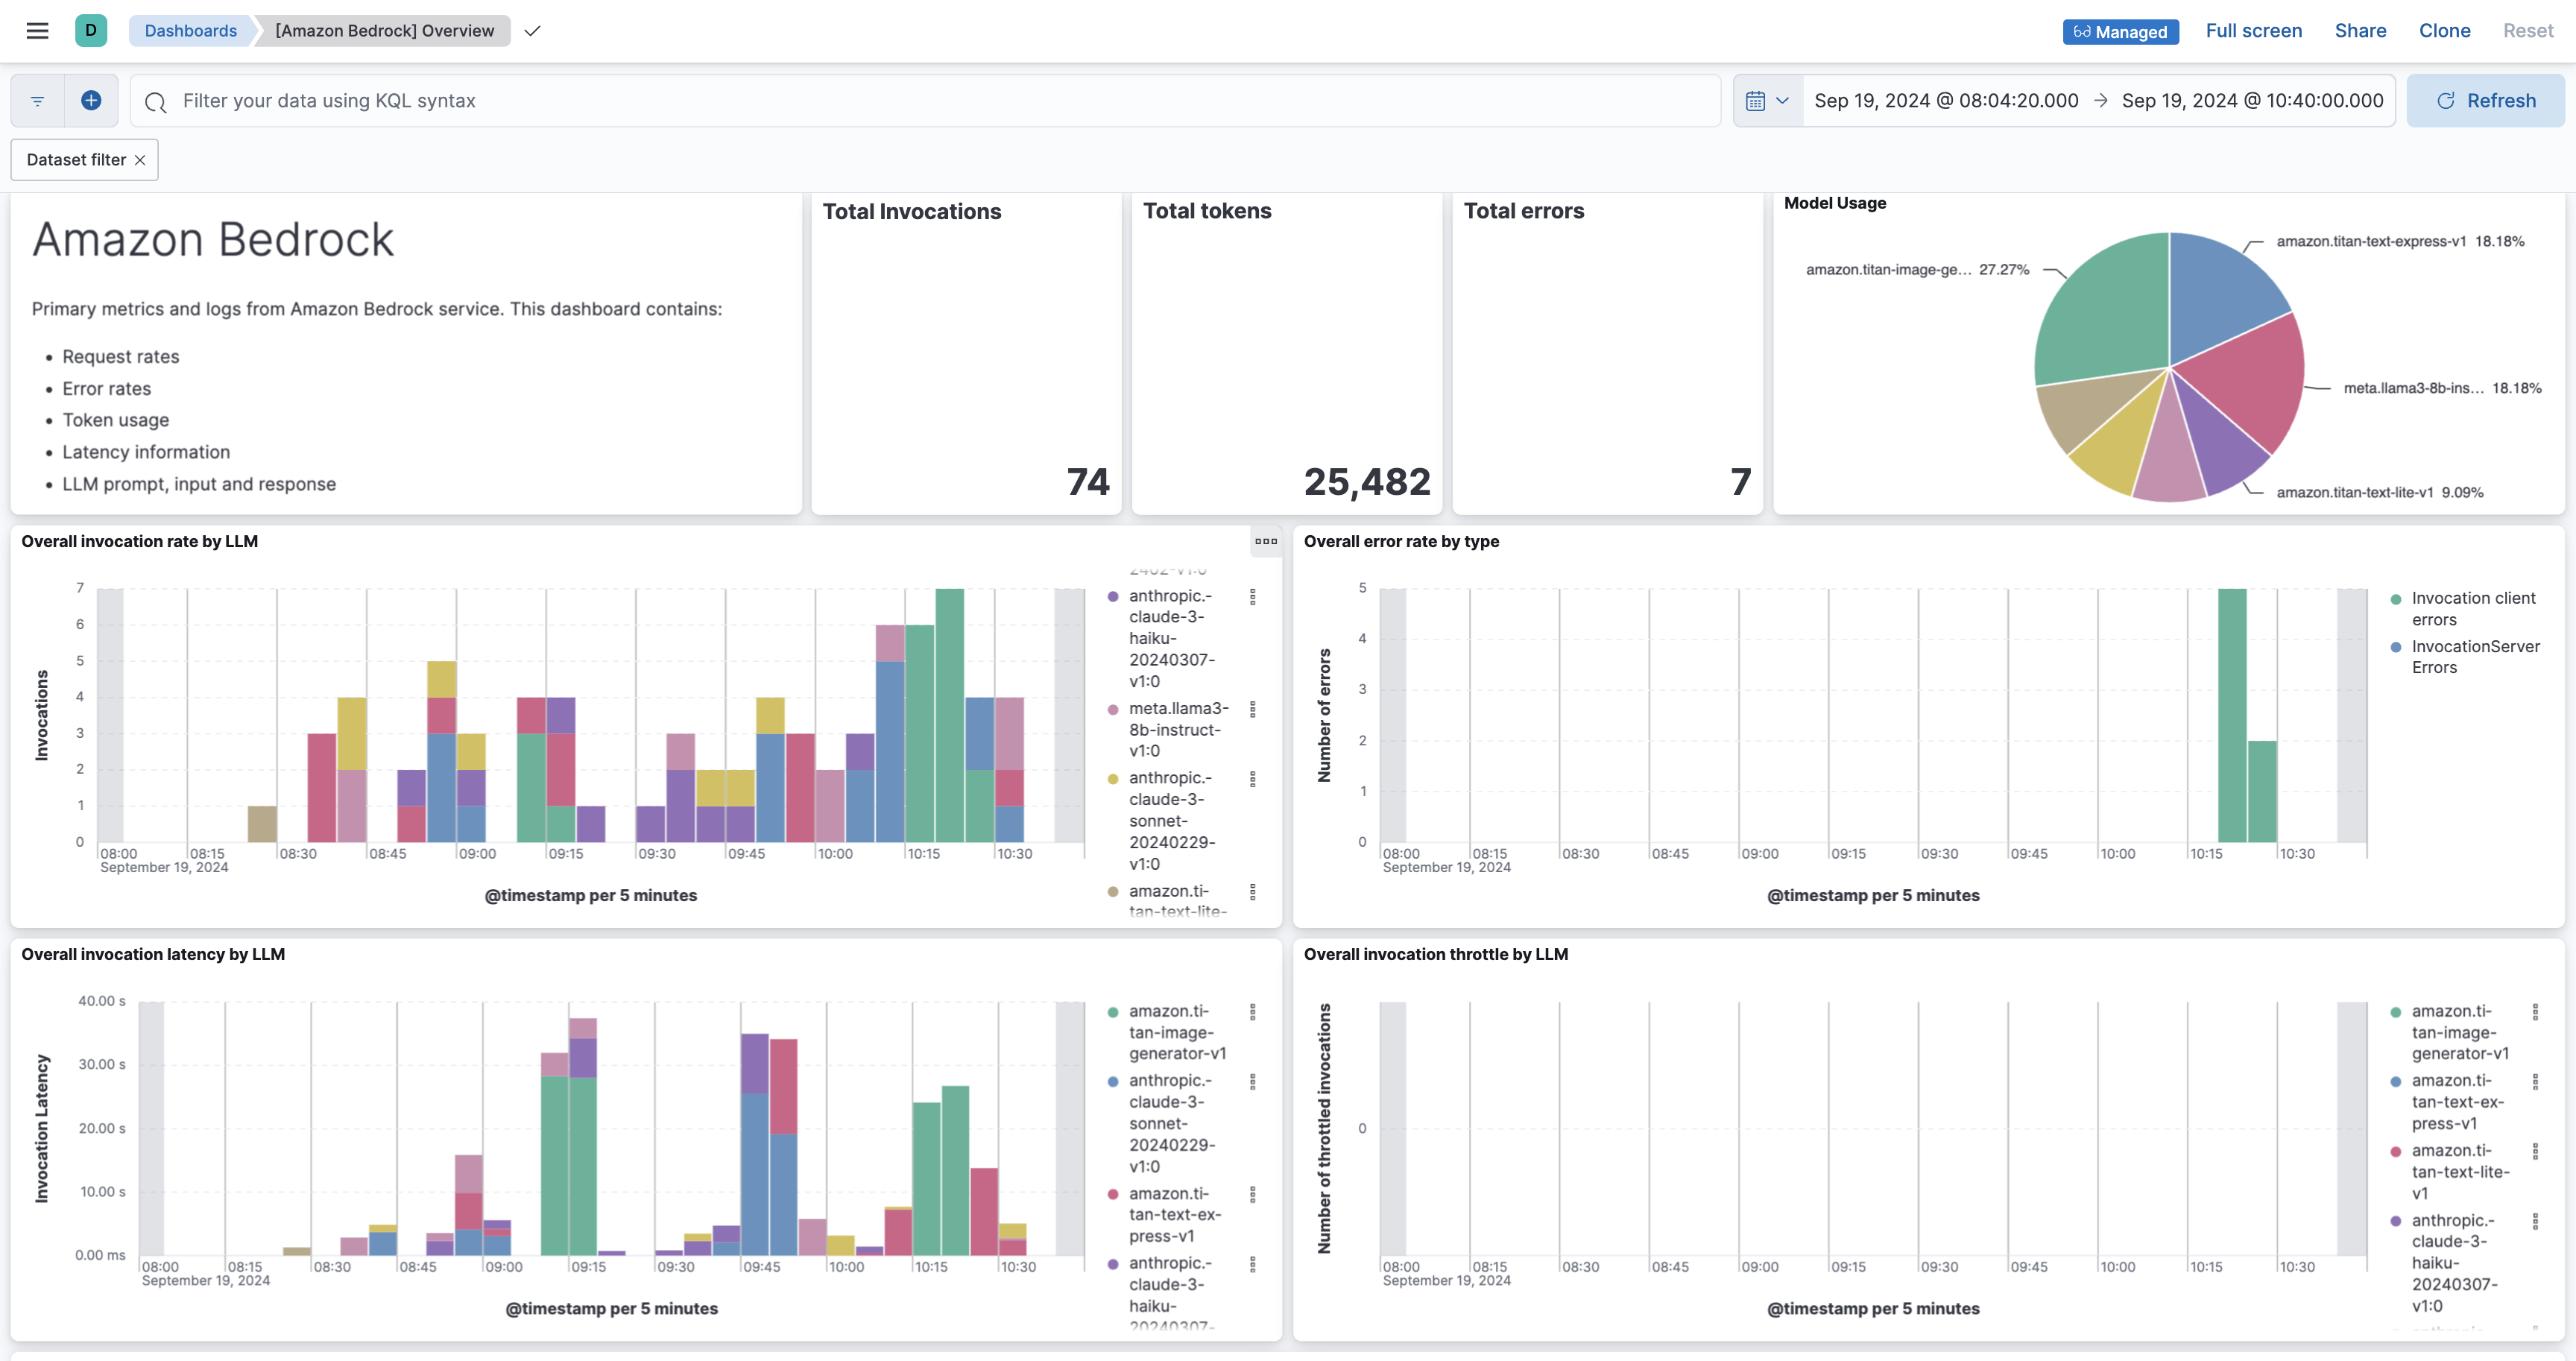Viewport: 2576px width, 1361px height.
Task: Open the filter options menu icon
Action: (x=37, y=101)
